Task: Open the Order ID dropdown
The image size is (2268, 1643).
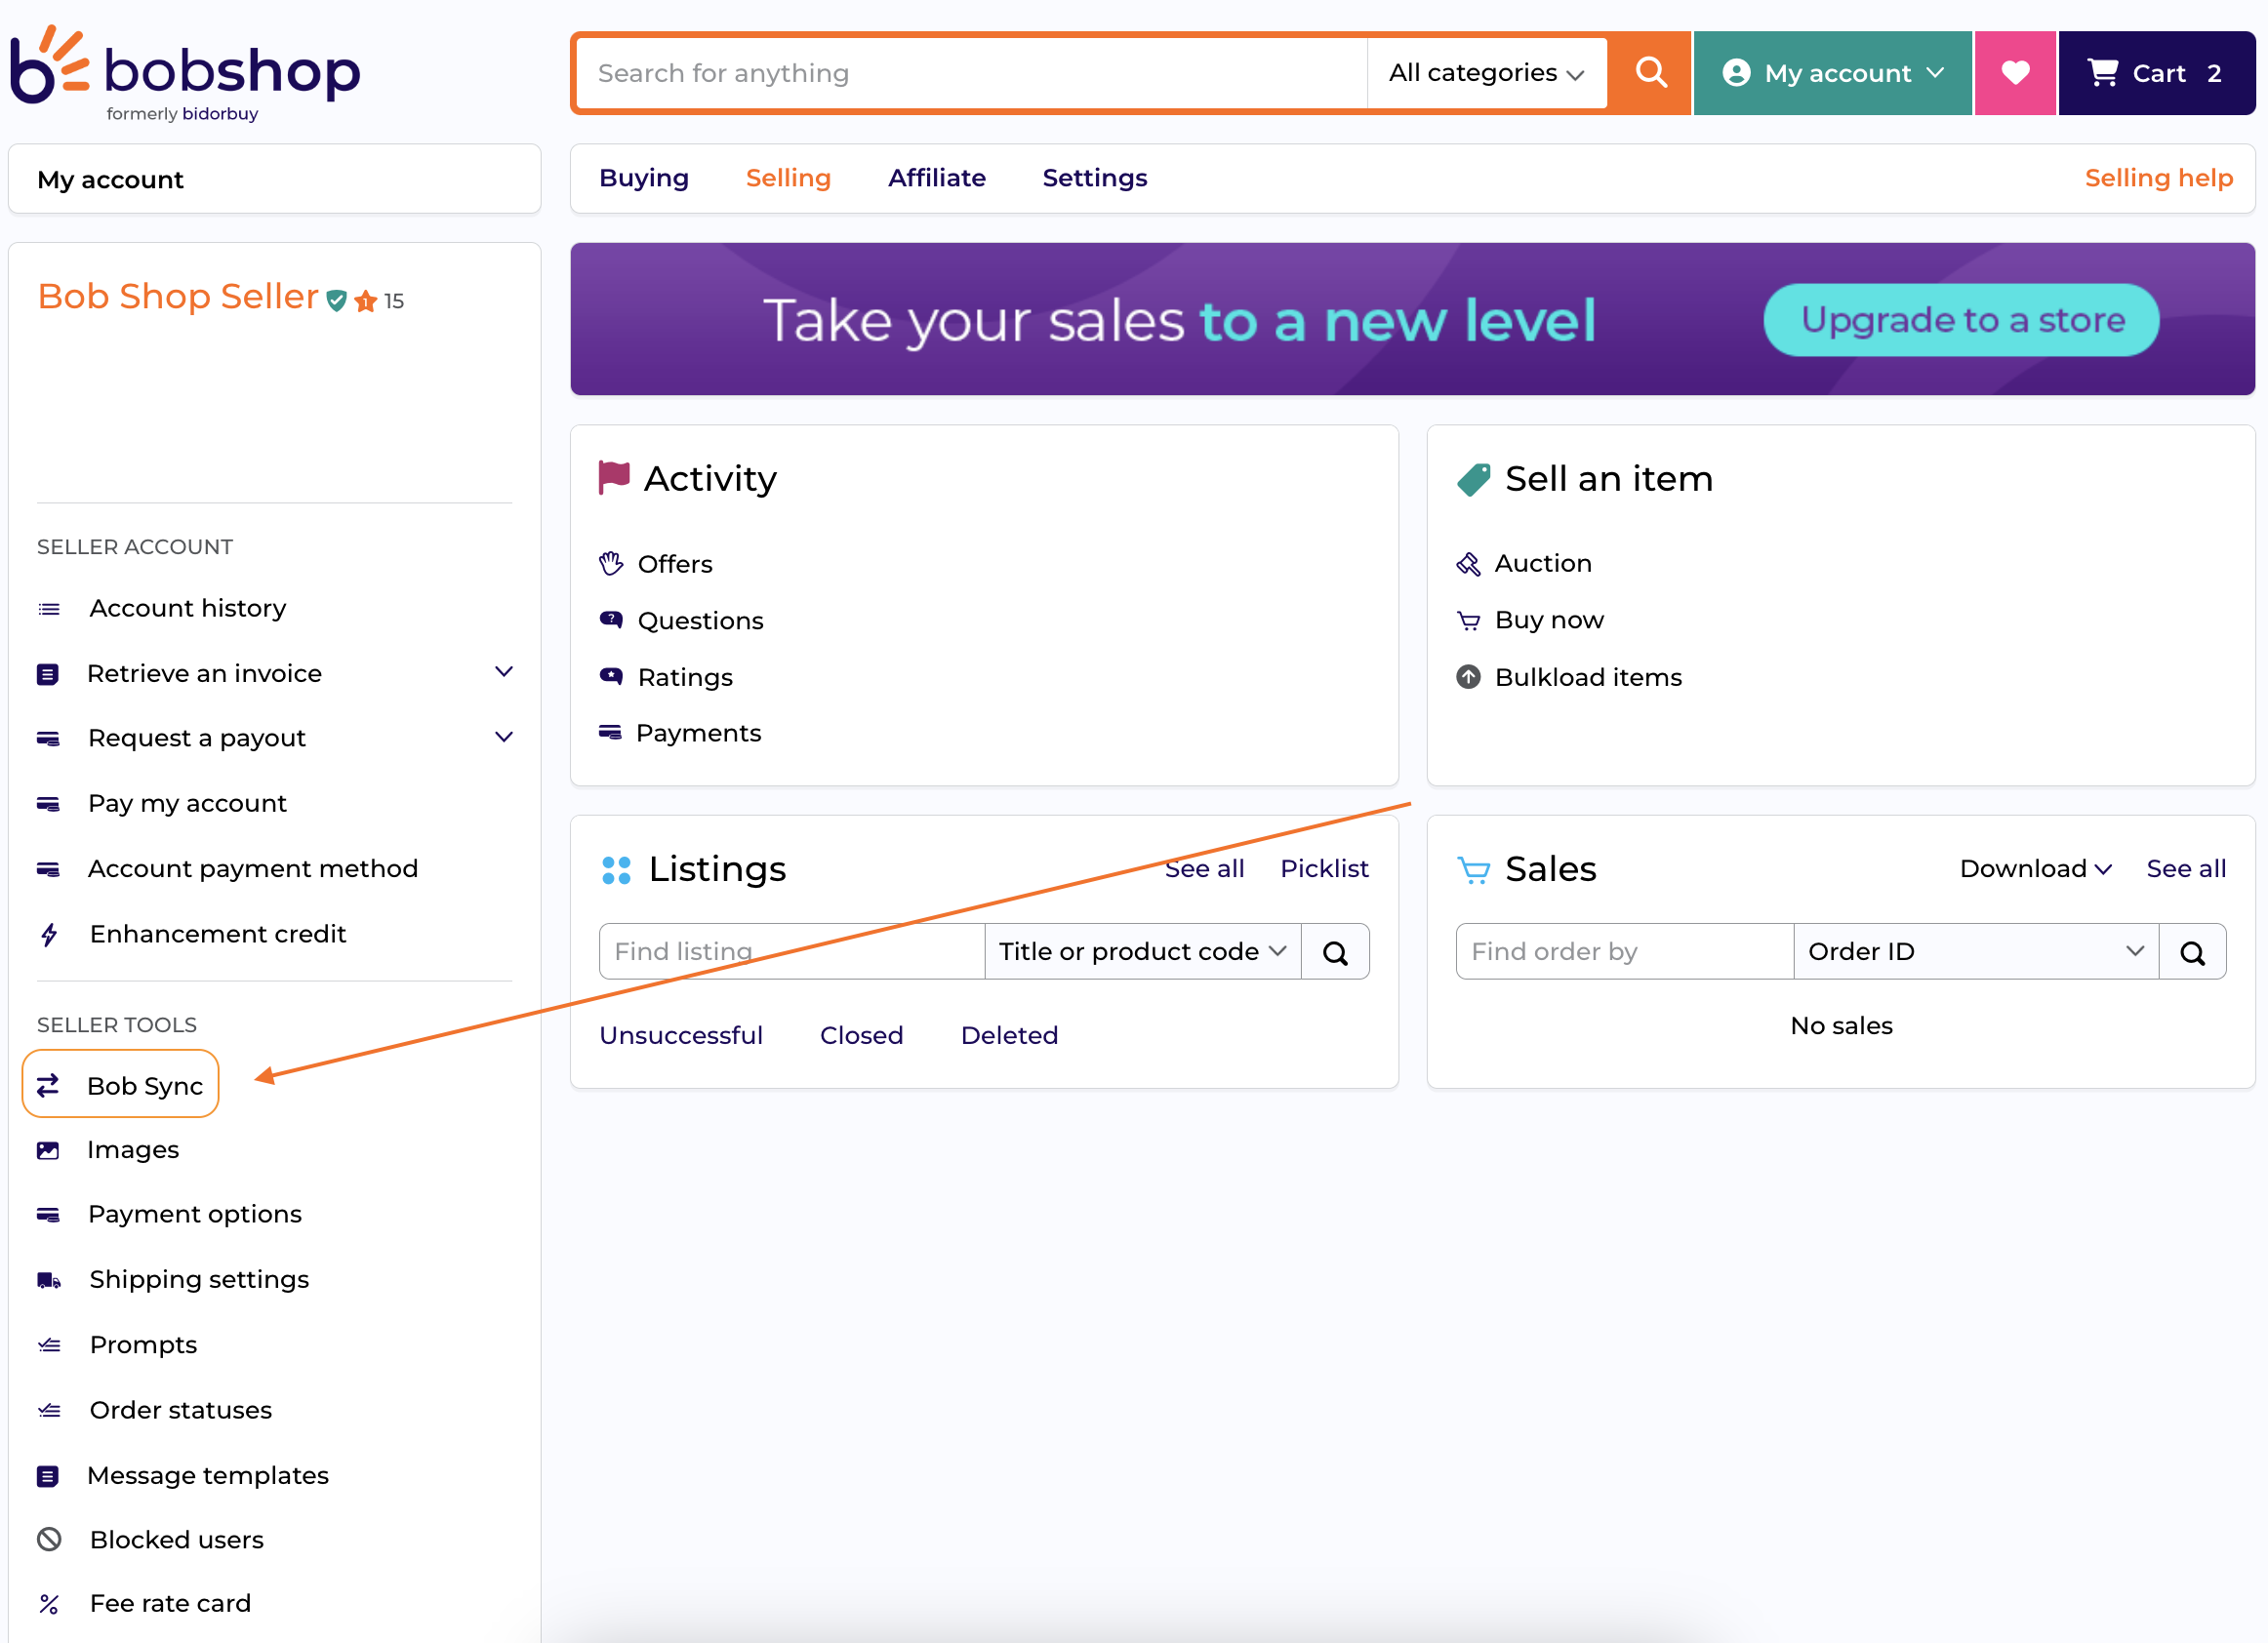Action: [x=1975, y=951]
